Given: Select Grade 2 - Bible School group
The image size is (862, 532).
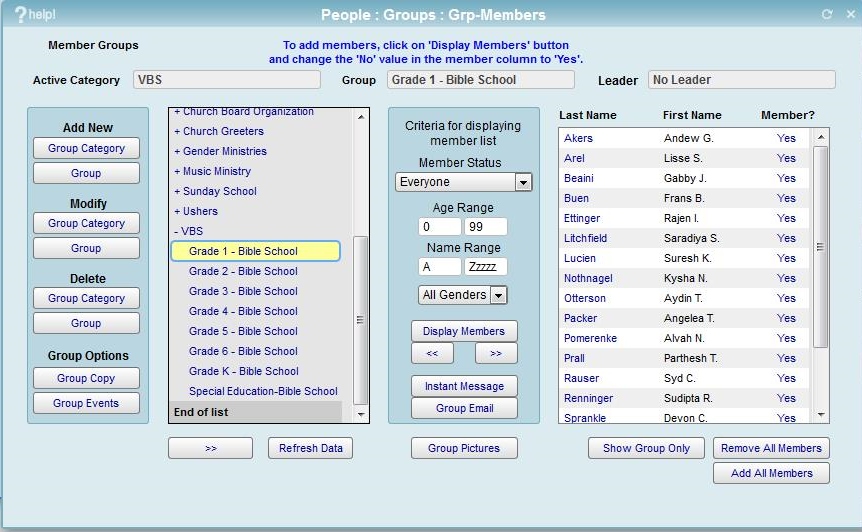Looking at the screenshot, I should [x=243, y=271].
